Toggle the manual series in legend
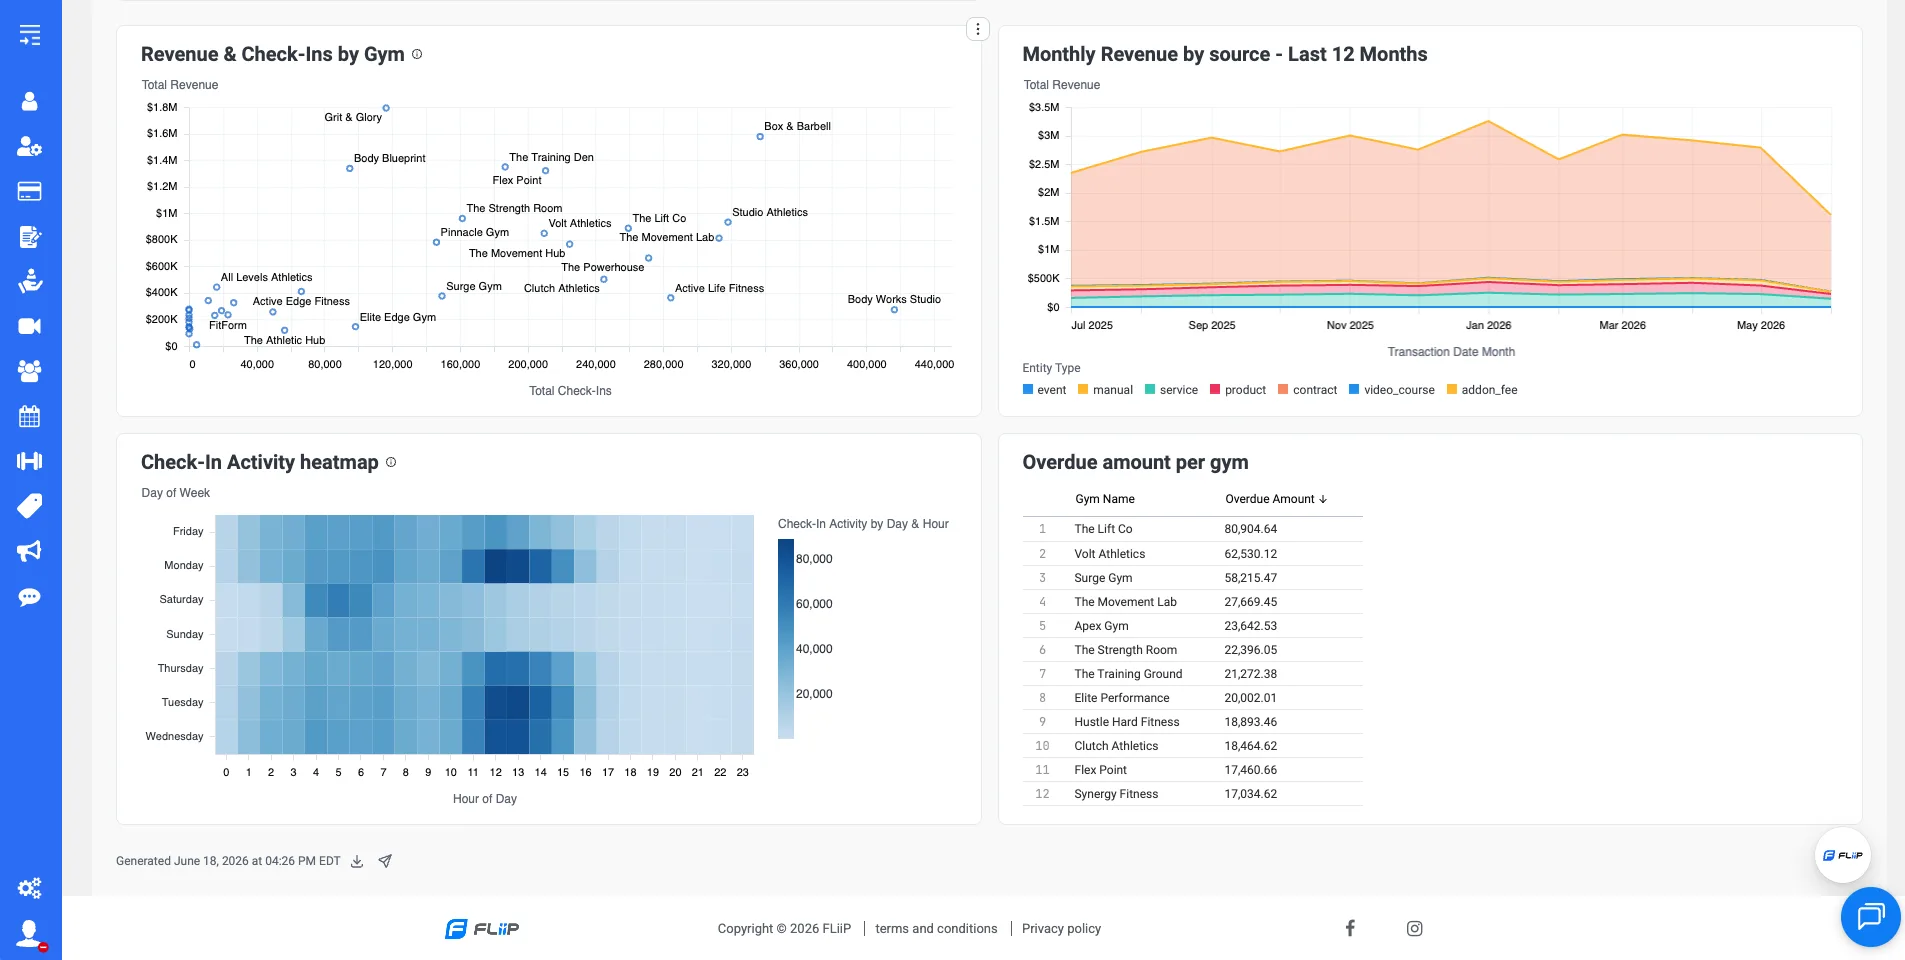 1105,390
